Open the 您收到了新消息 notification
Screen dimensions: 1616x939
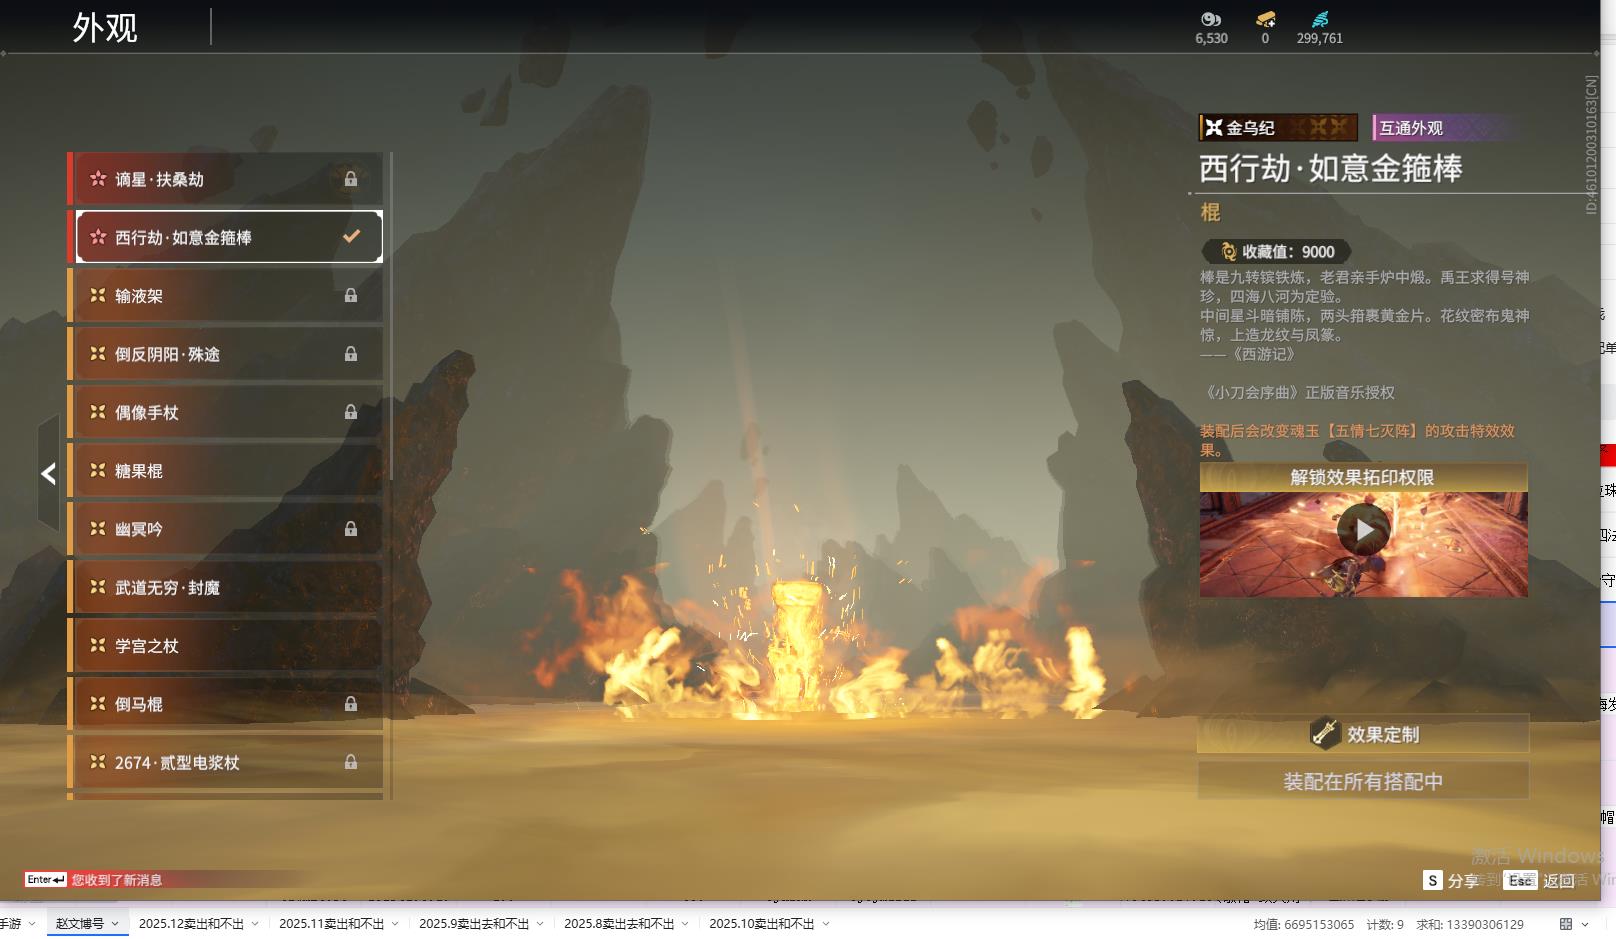tap(117, 880)
